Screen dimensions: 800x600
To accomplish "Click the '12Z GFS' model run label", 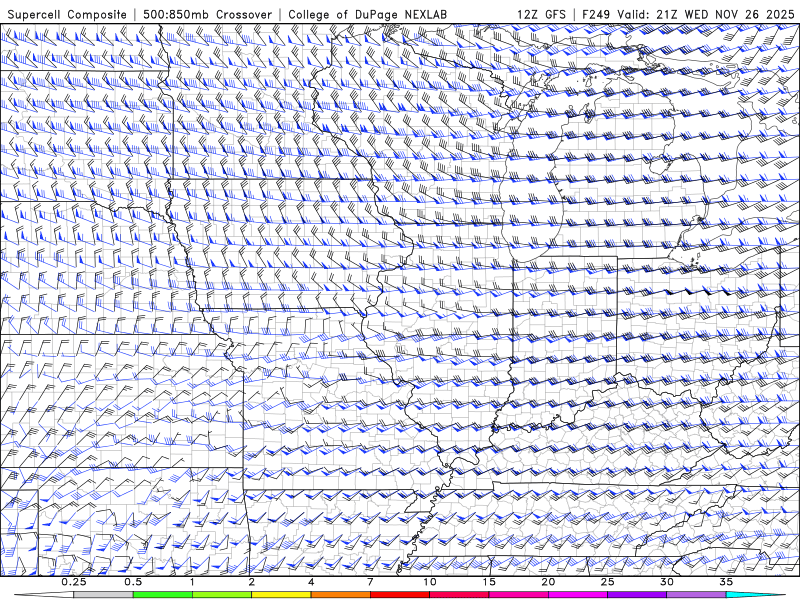I will (541, 14).
